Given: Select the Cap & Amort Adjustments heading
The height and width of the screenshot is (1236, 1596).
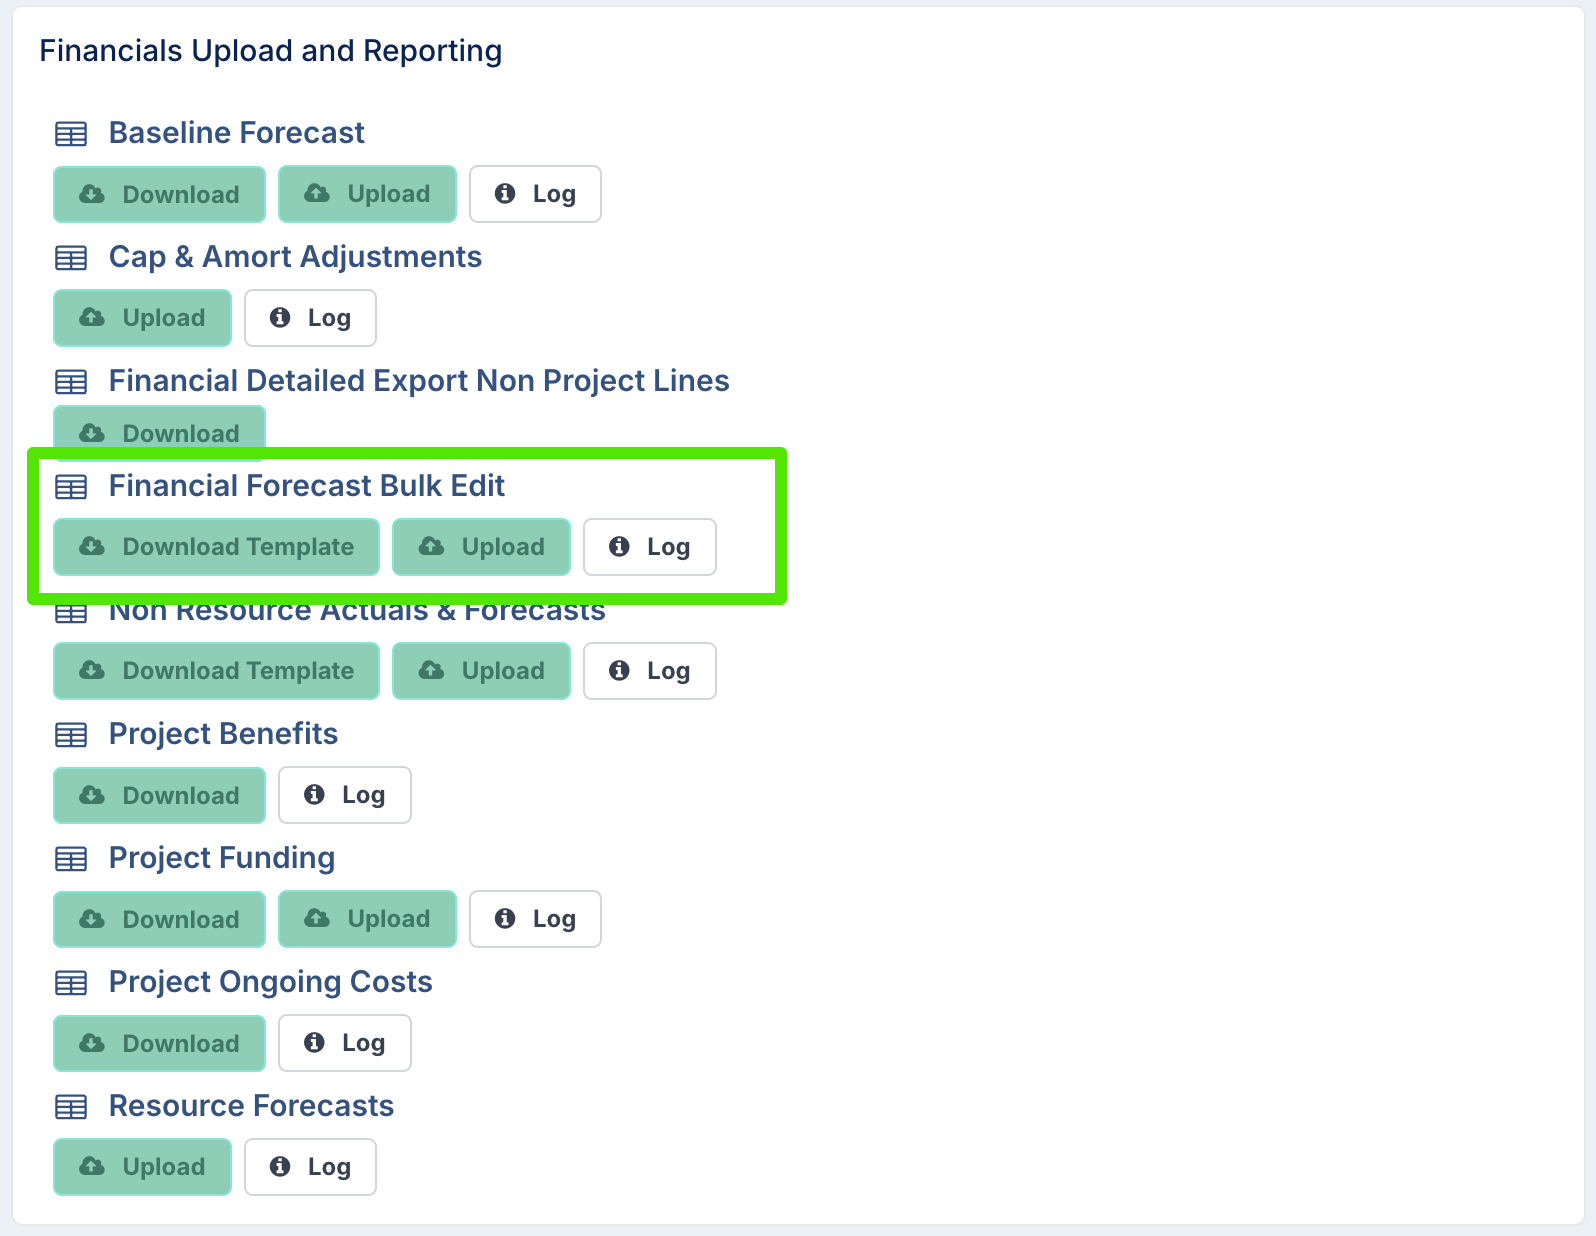Looking at the screenshot, I should tap(295, 257).
